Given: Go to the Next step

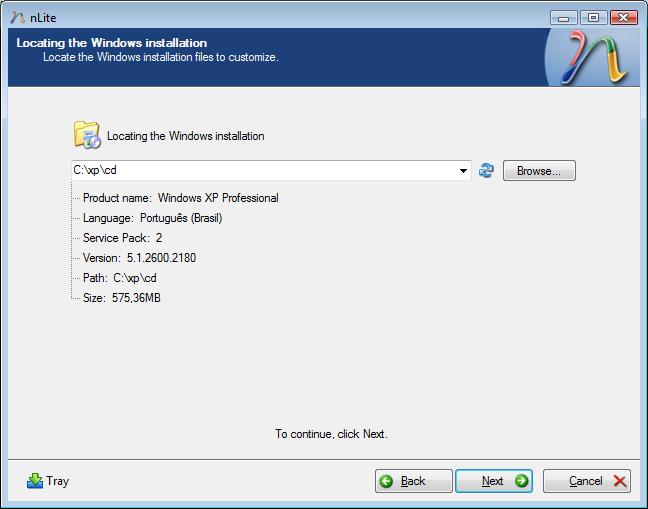Looking at the screenshot, I should 494,481.
